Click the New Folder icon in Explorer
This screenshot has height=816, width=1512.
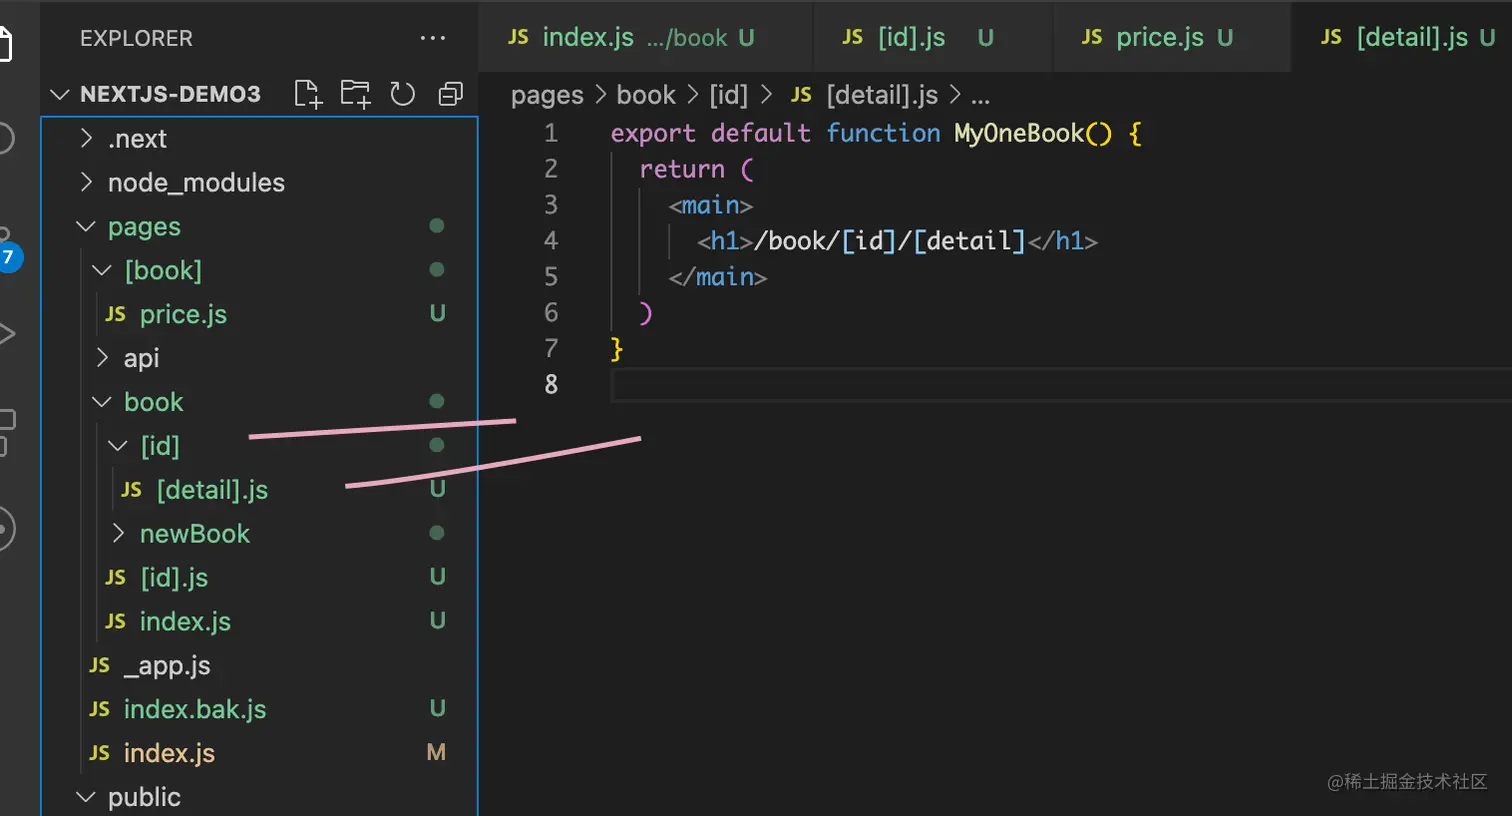point(355,94)
